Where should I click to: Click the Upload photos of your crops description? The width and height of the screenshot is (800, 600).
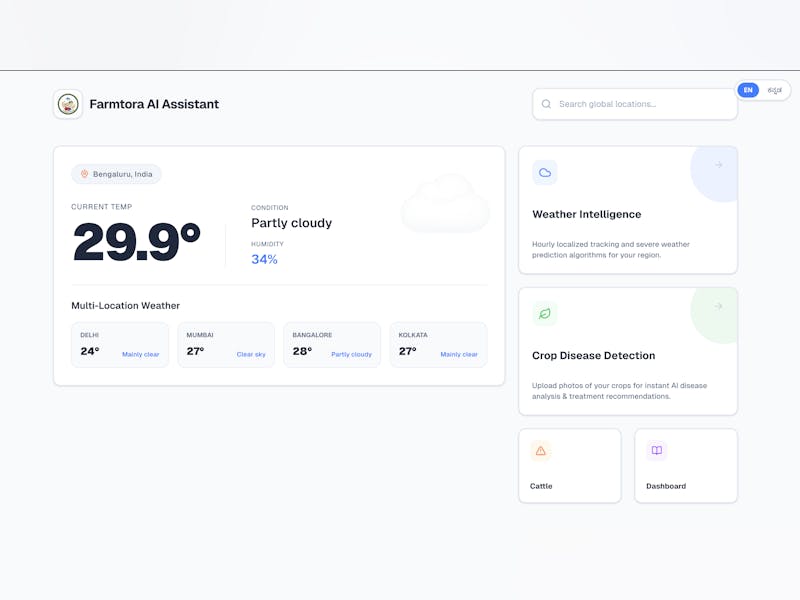pos(619,391)
